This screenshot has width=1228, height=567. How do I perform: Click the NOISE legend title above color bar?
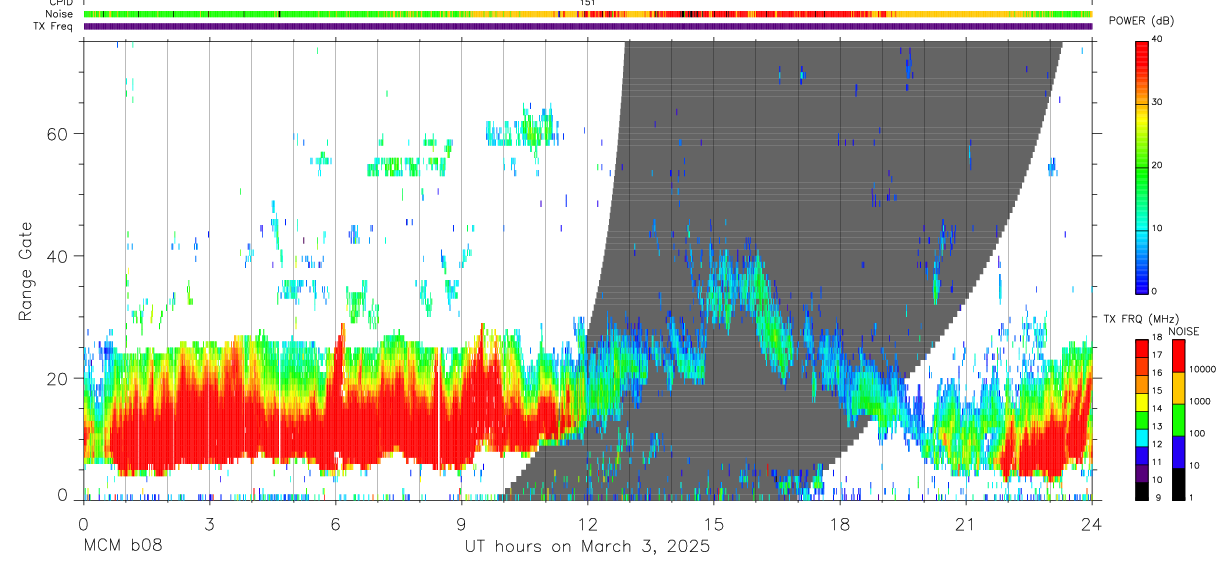tap(1184, 331)
